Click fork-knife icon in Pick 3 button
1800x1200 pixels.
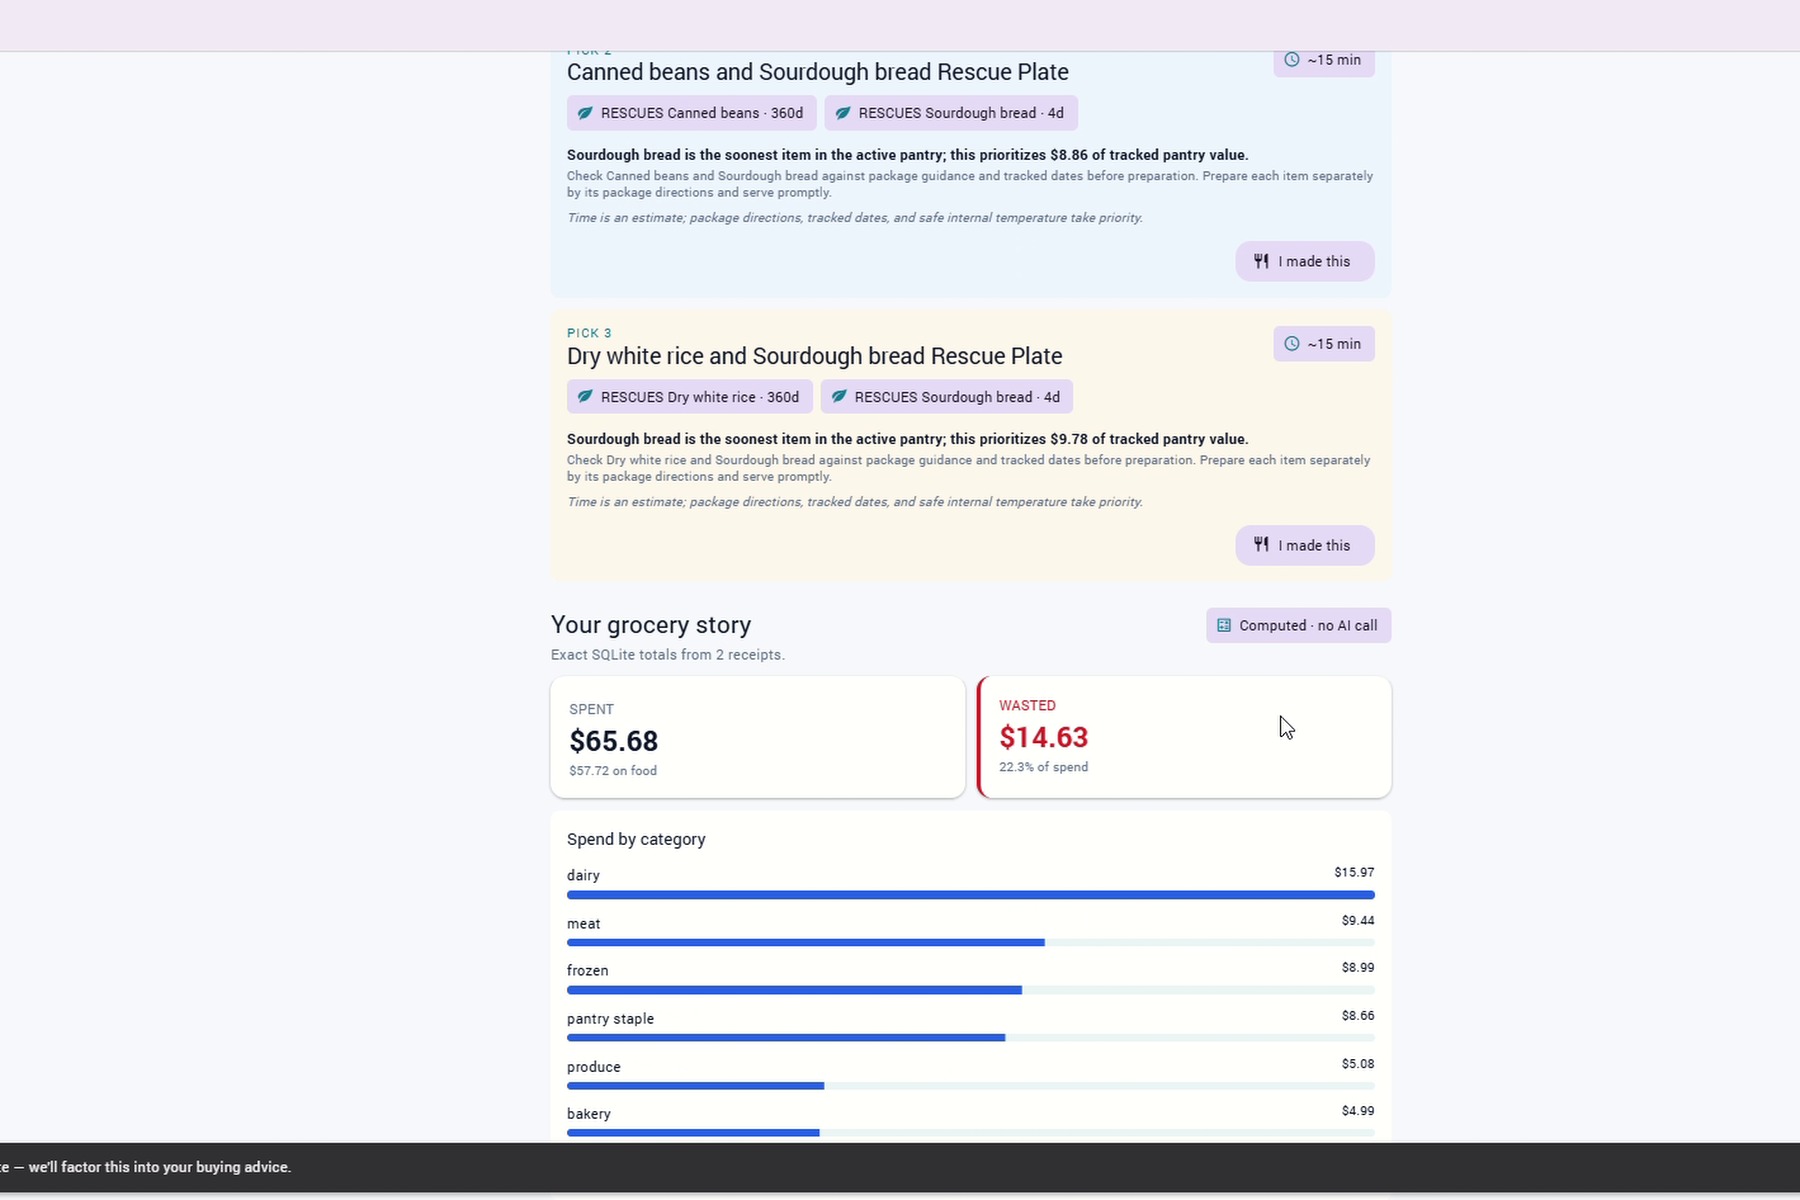(x=1261, y=545)
